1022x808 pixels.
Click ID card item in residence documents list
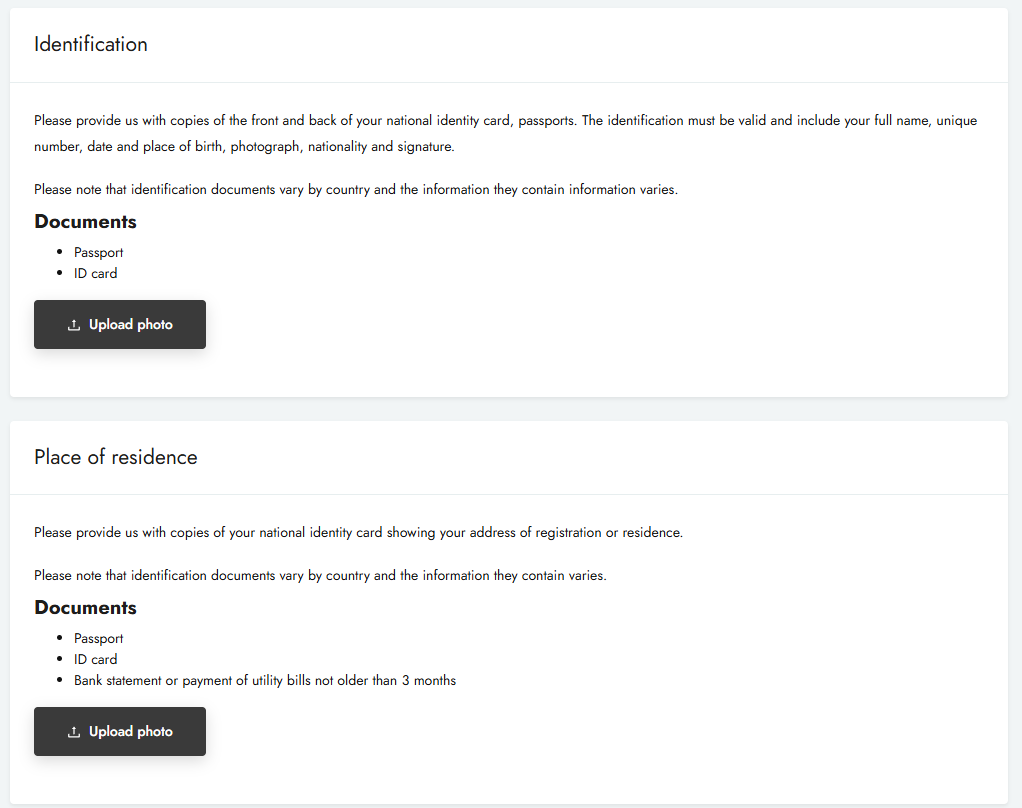coord(95,659)
